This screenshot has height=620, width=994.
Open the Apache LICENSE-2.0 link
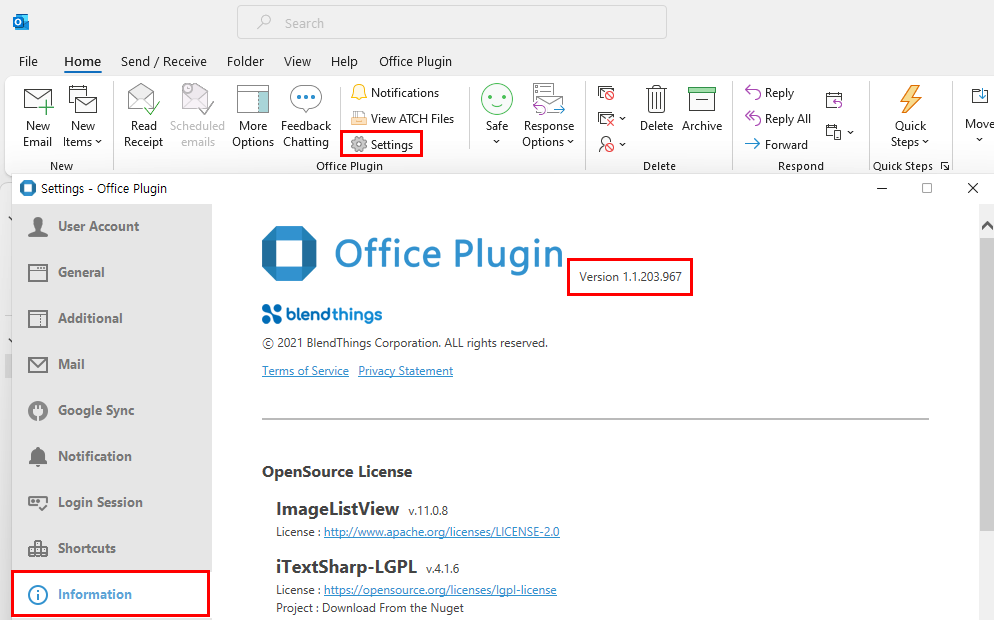[442, 532]
